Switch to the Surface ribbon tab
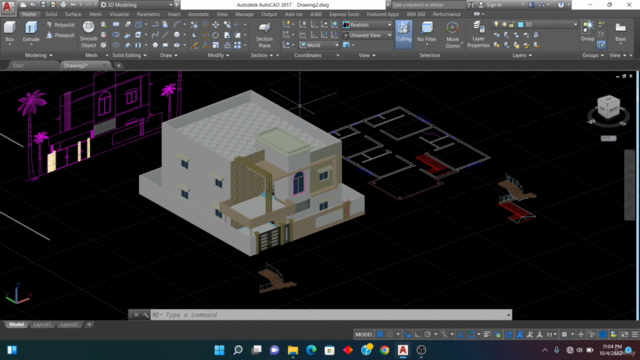640x360 pixels. (73, 14)
